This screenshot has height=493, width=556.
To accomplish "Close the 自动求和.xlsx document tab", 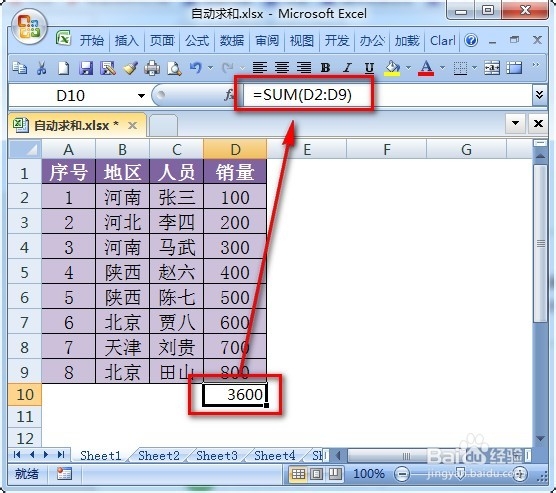I will tap(132, 125).
